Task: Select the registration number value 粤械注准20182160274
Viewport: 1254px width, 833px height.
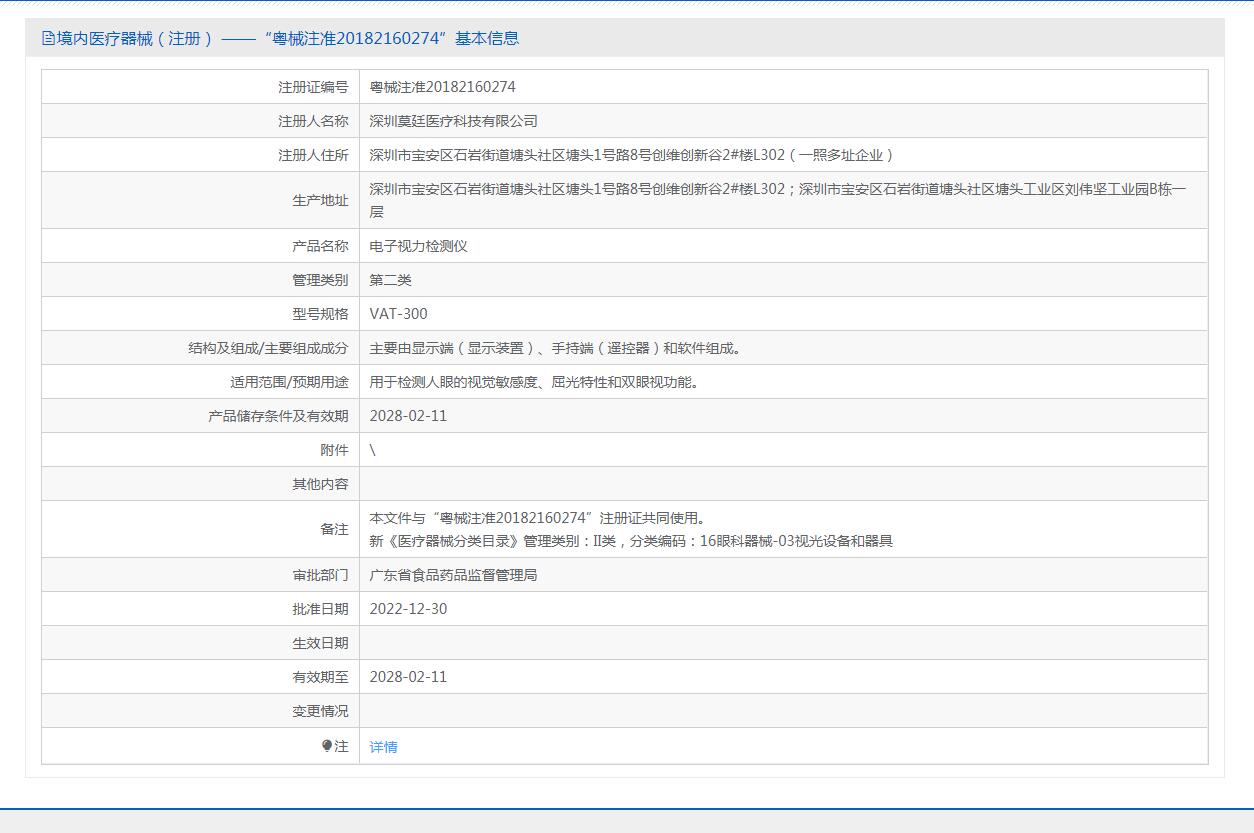Action: pyautogui.click(x=442, y=87)
